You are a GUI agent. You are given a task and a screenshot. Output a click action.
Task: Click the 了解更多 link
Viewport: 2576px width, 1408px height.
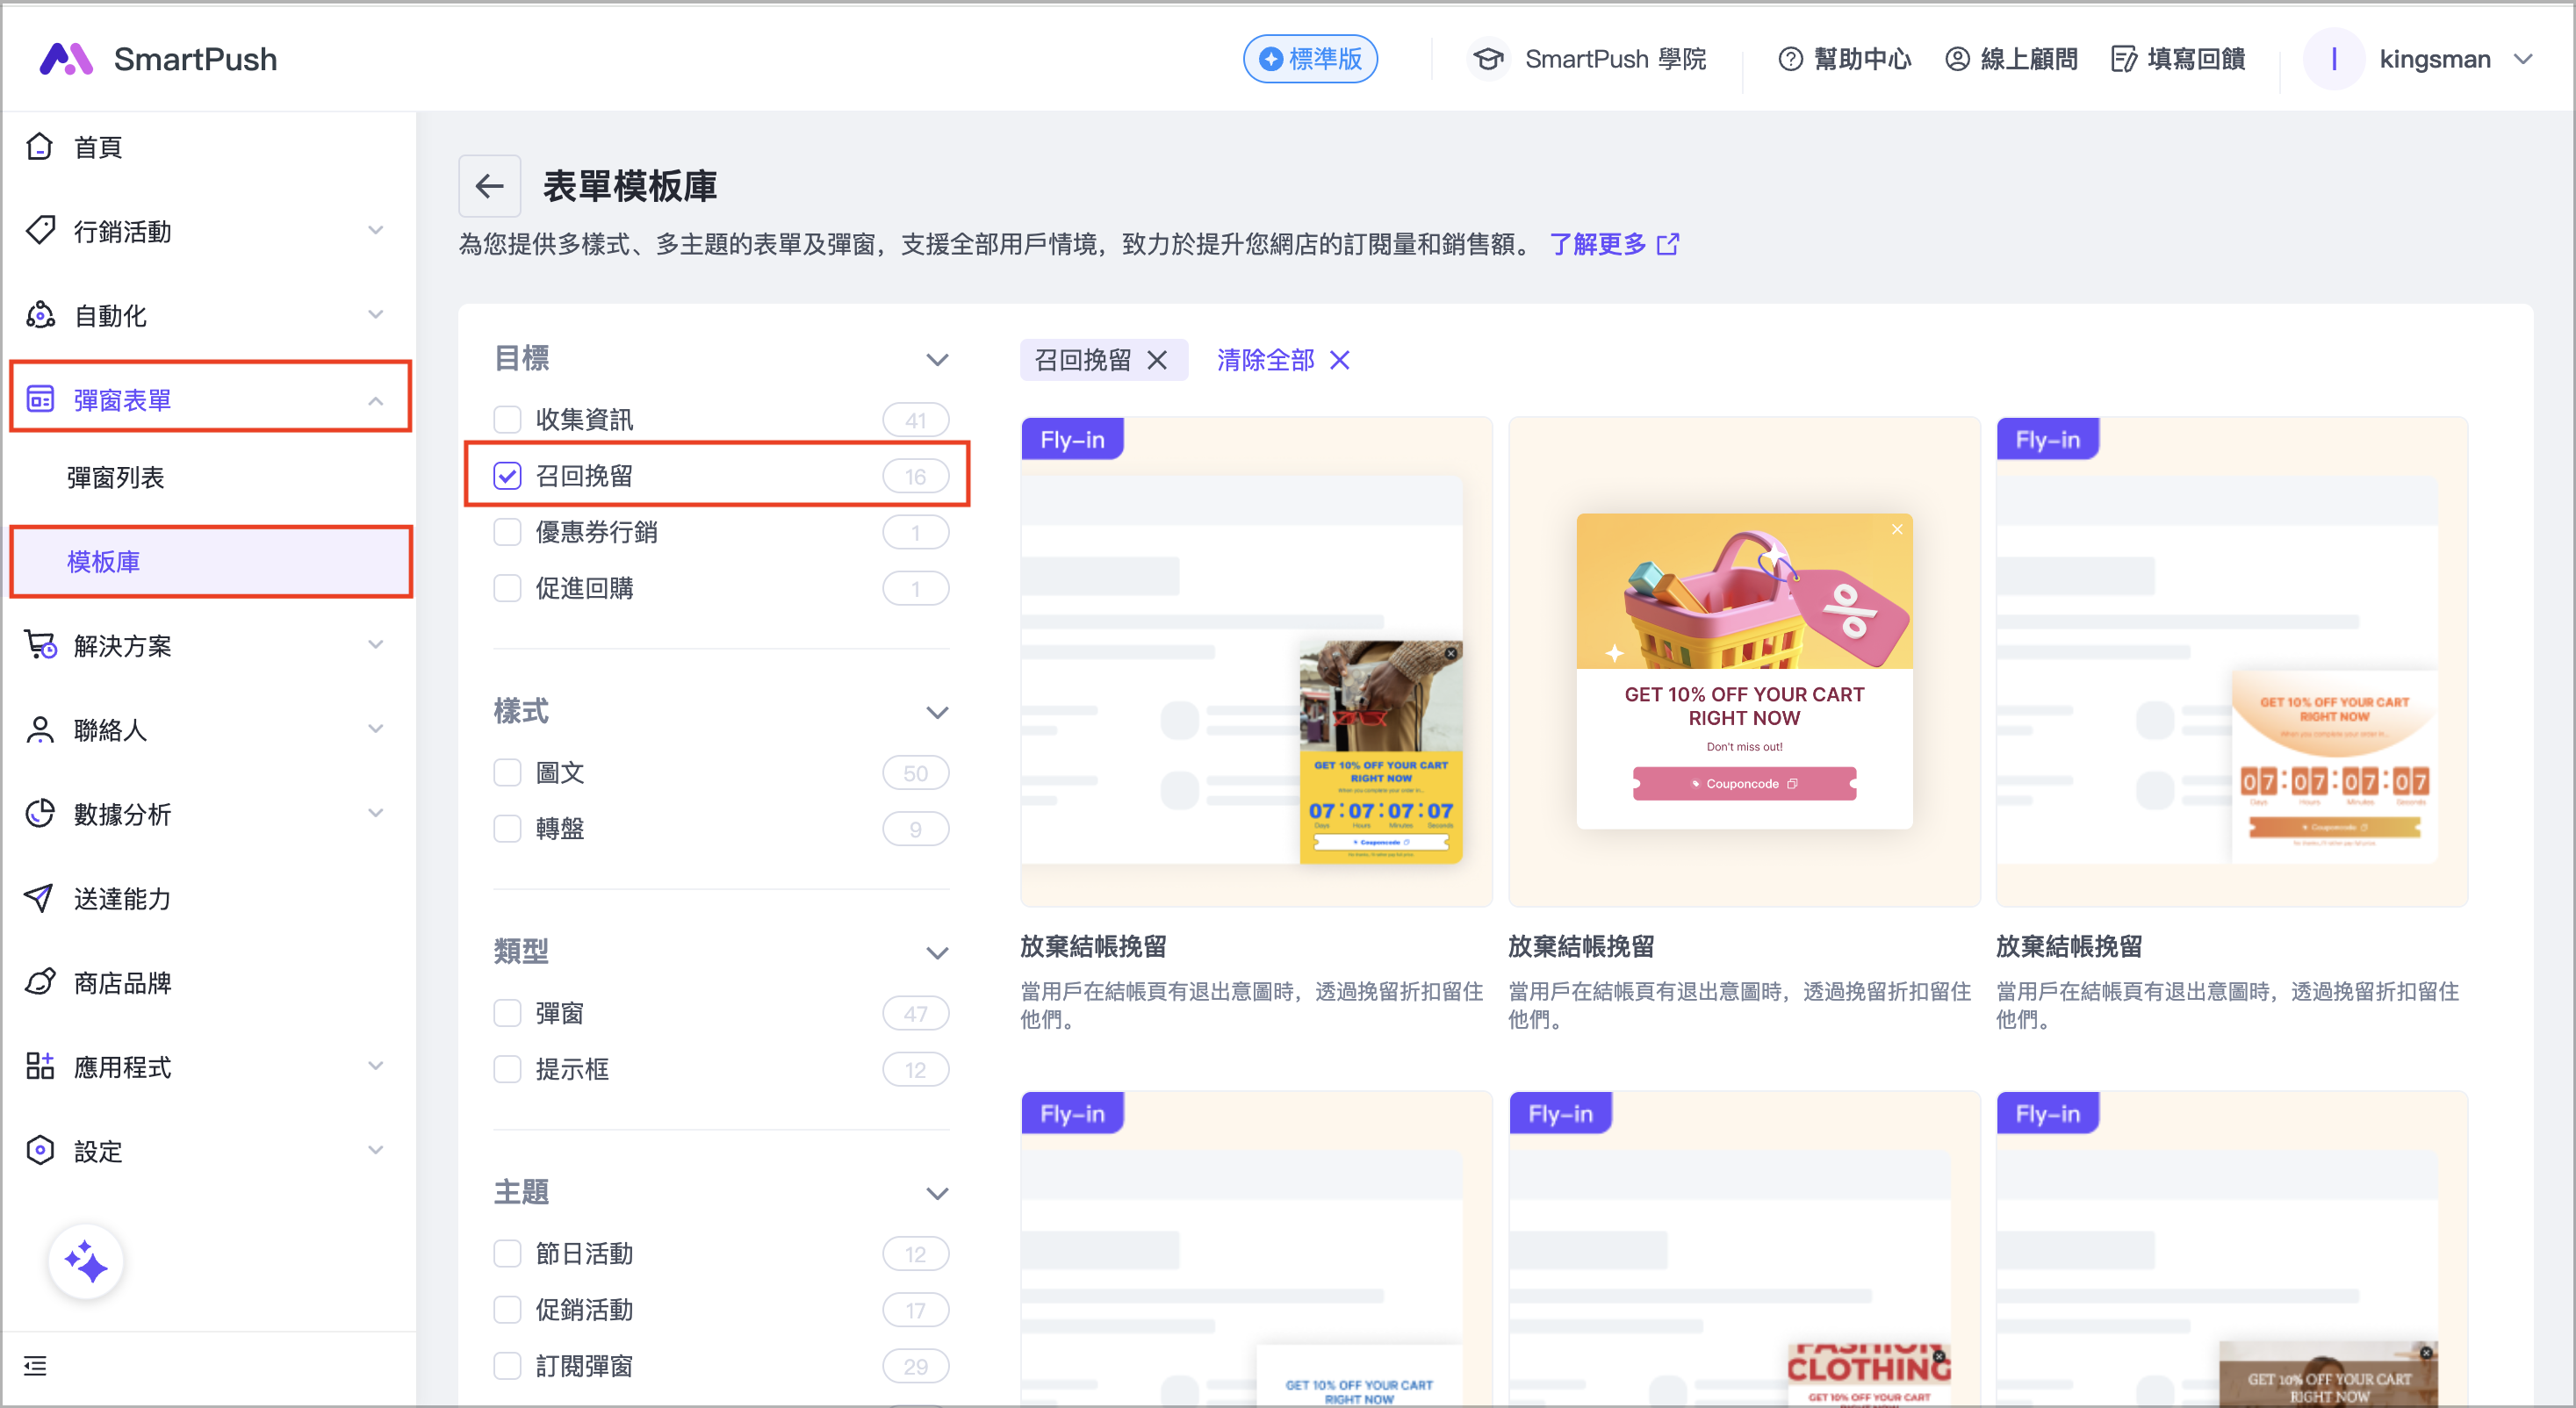1598,244
